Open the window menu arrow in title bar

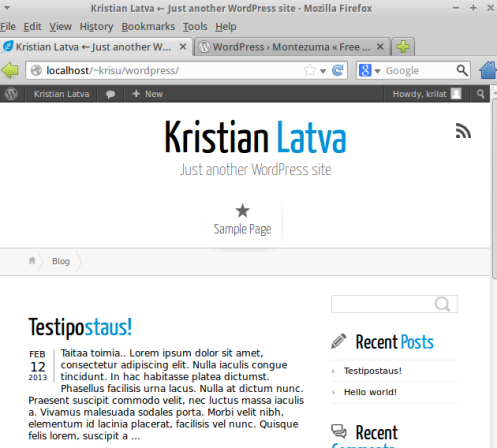tap(7, 8)
